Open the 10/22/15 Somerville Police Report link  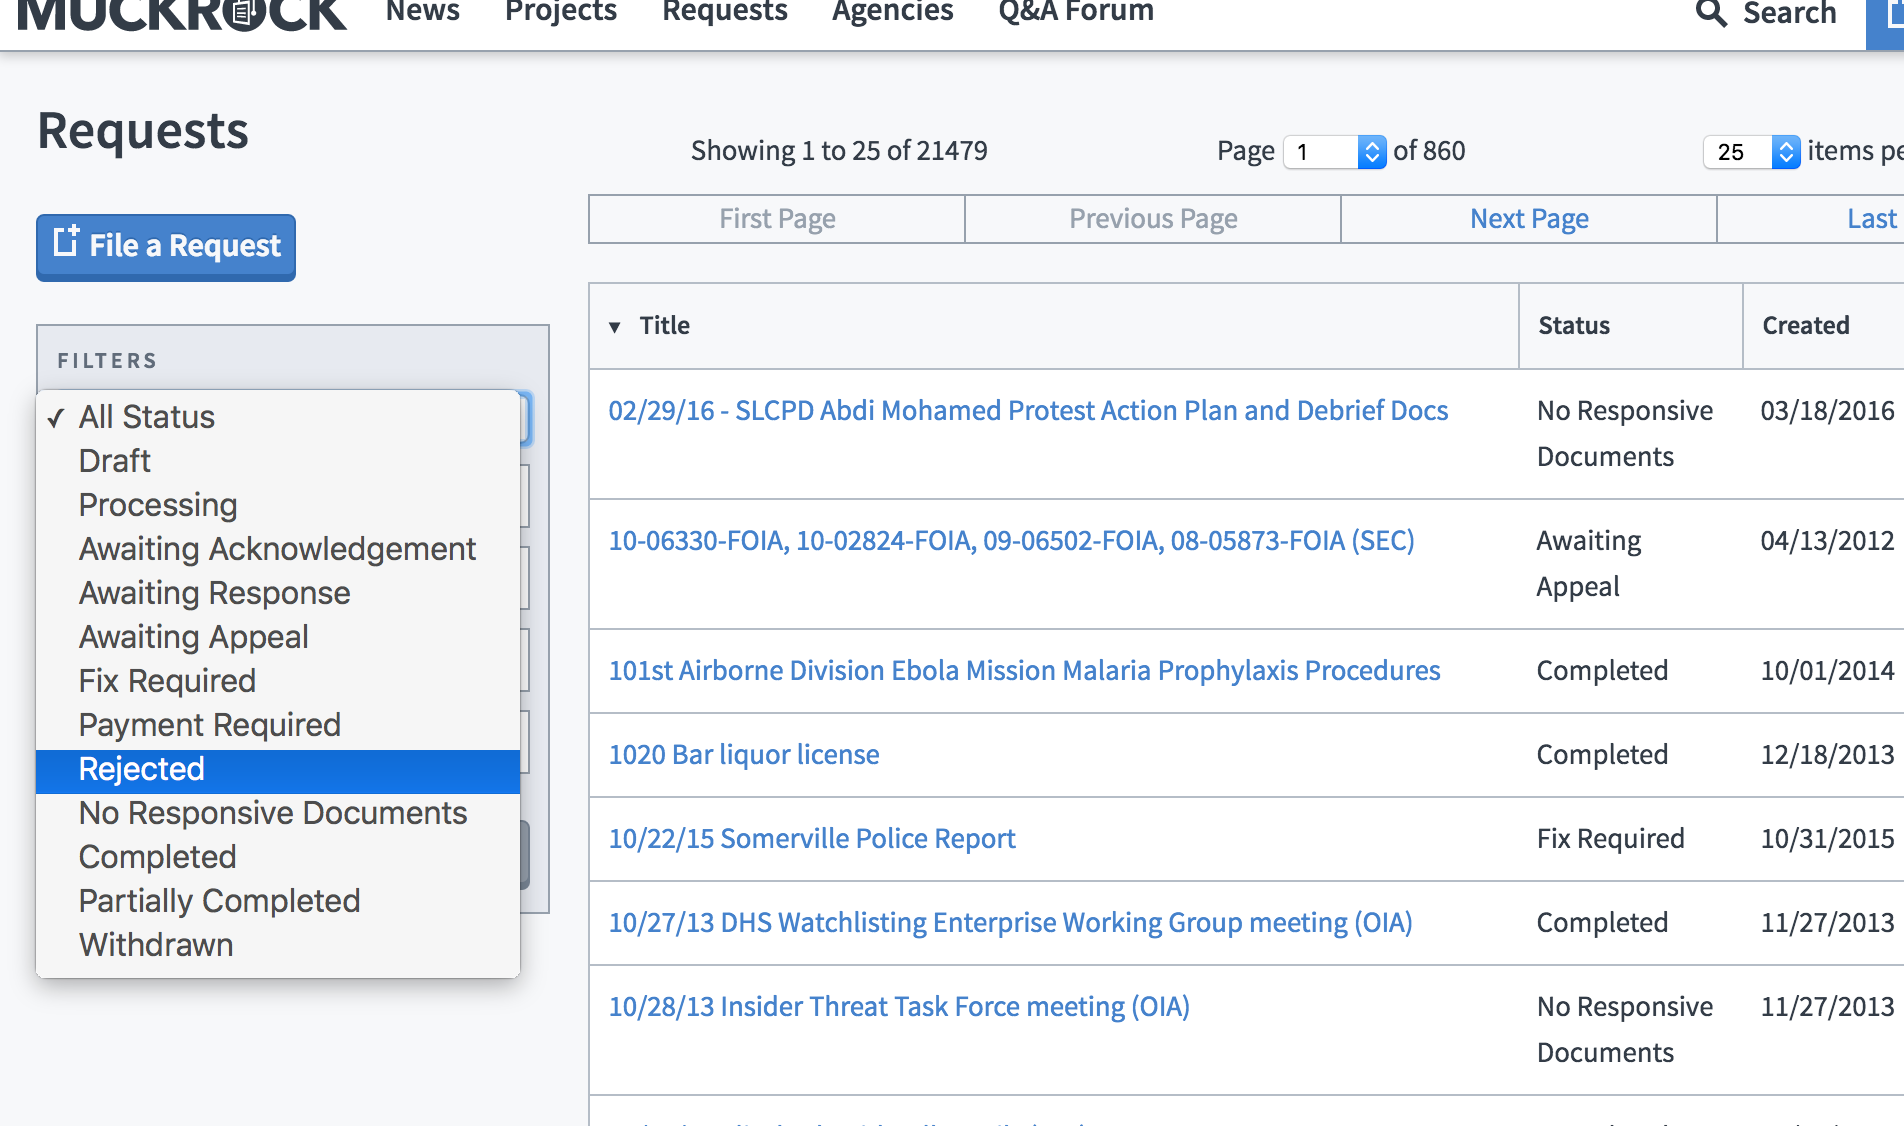pyautogui.click(x=812, y=839)
